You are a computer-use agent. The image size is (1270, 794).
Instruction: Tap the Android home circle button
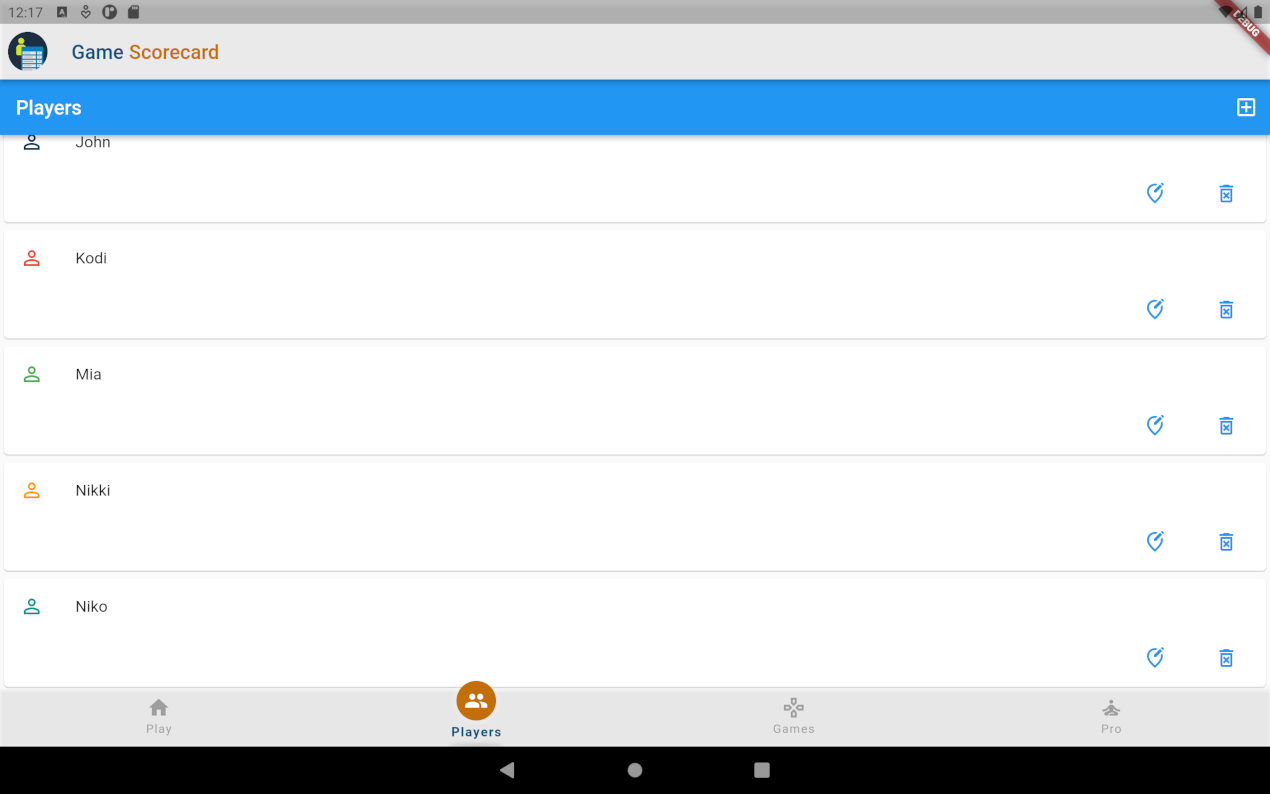point(635,770)
